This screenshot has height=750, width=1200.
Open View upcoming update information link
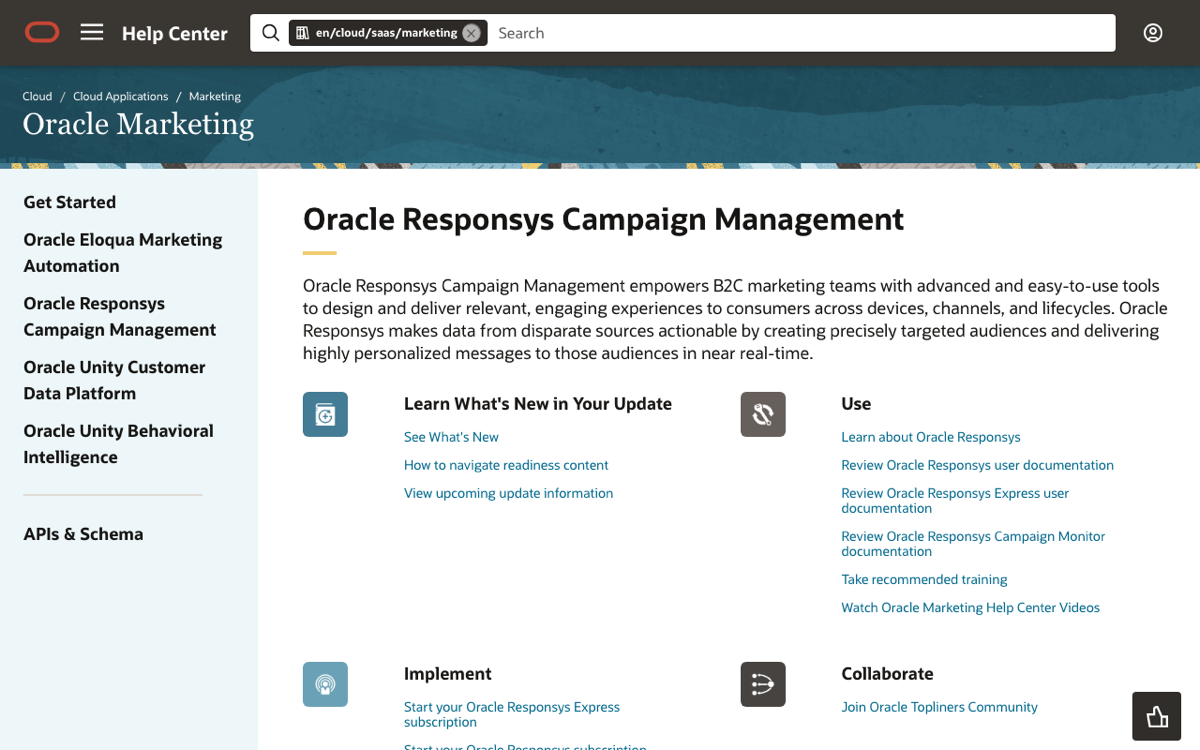(508, 493)
